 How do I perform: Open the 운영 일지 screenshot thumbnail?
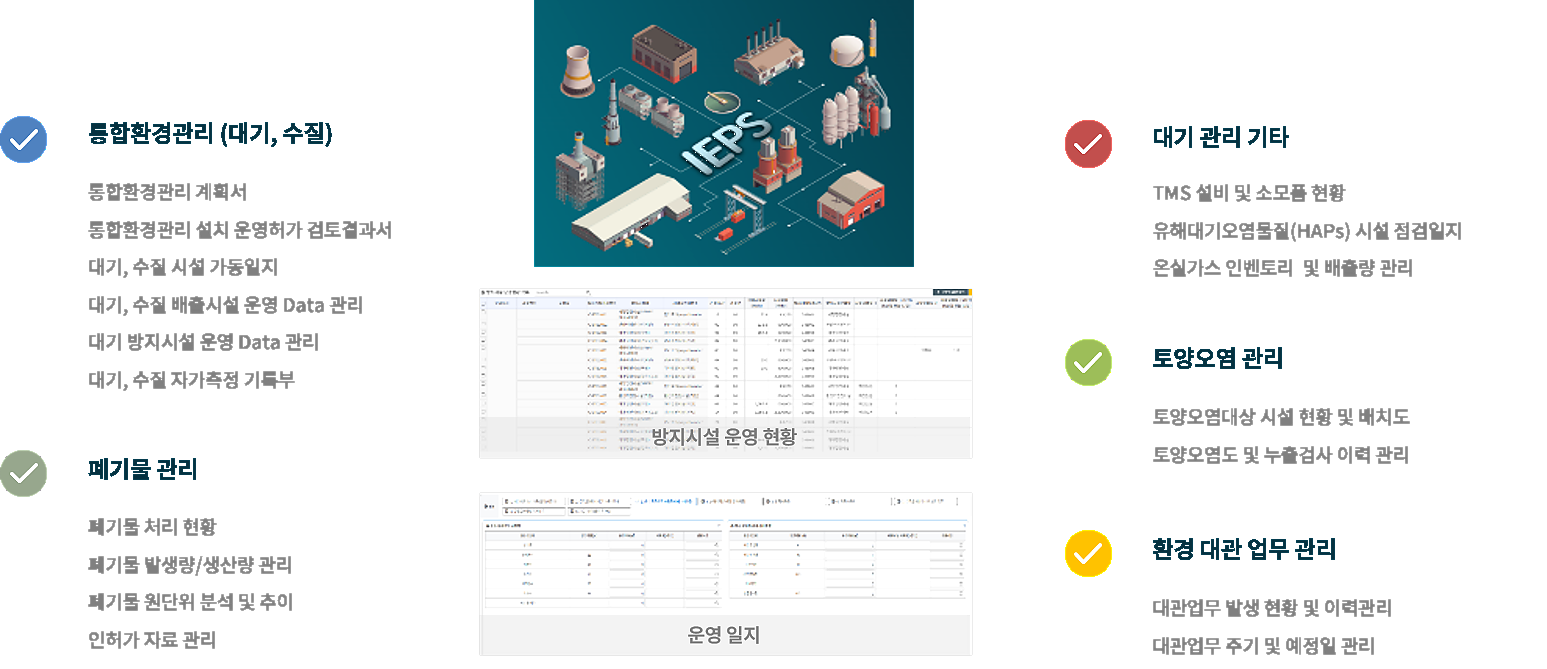[x=725, y=574]
